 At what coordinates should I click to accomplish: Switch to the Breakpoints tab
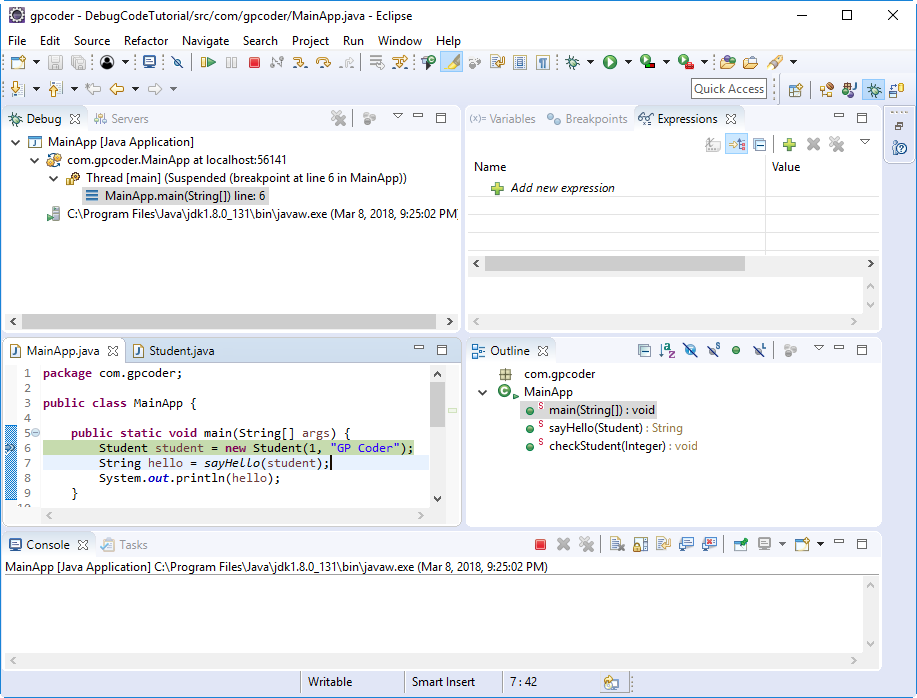click(587, 119)
